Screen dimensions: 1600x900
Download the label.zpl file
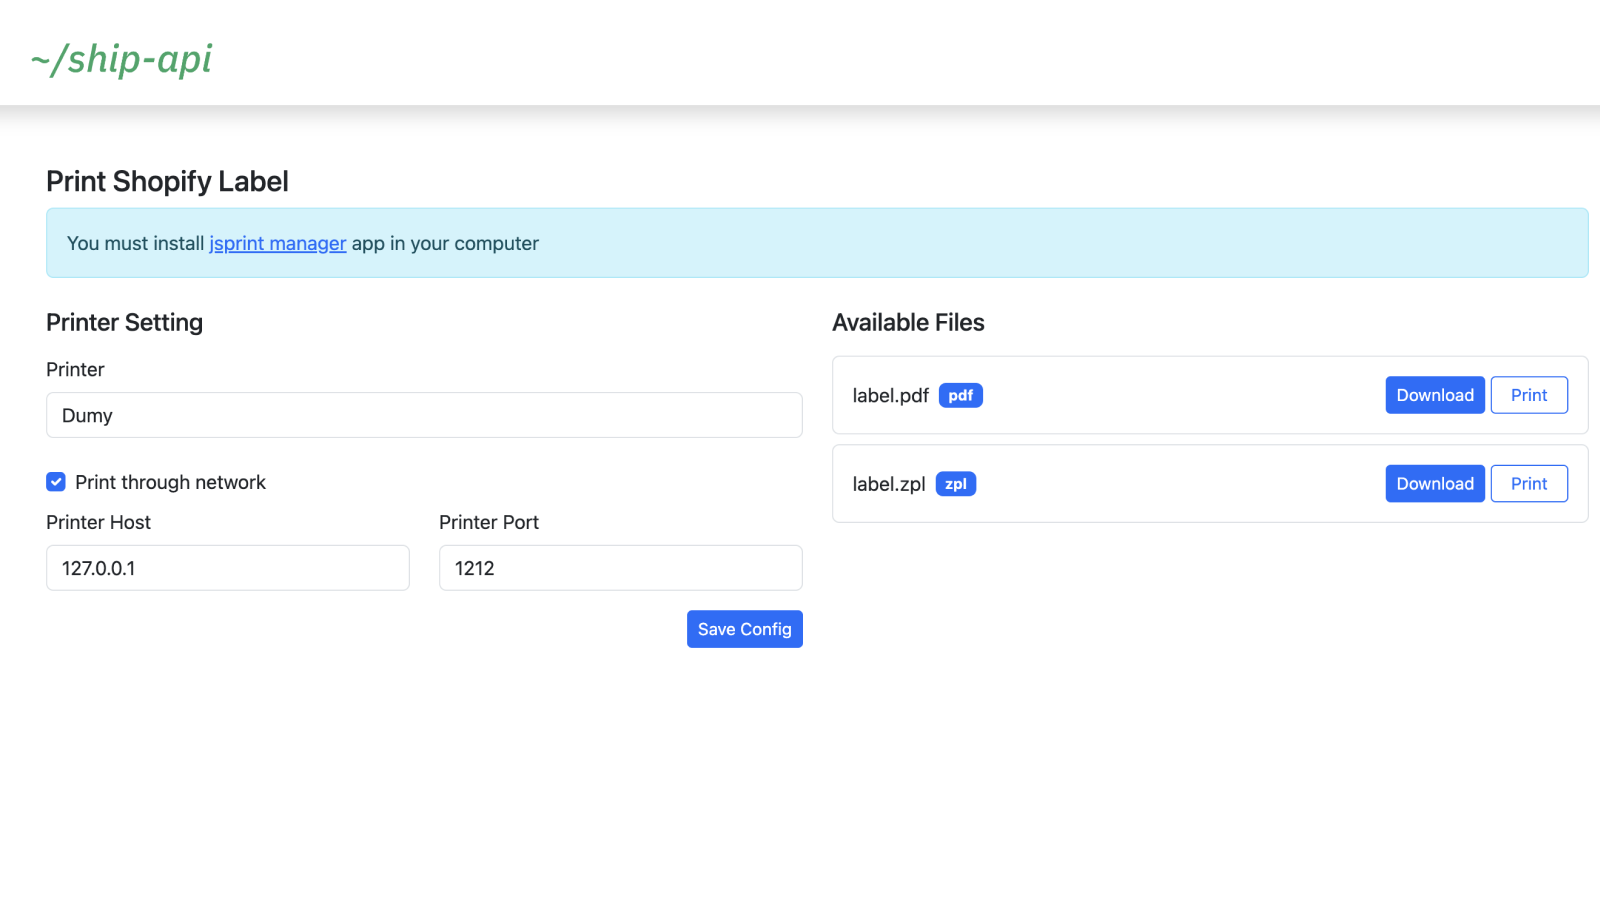(x=1434, y=484)
